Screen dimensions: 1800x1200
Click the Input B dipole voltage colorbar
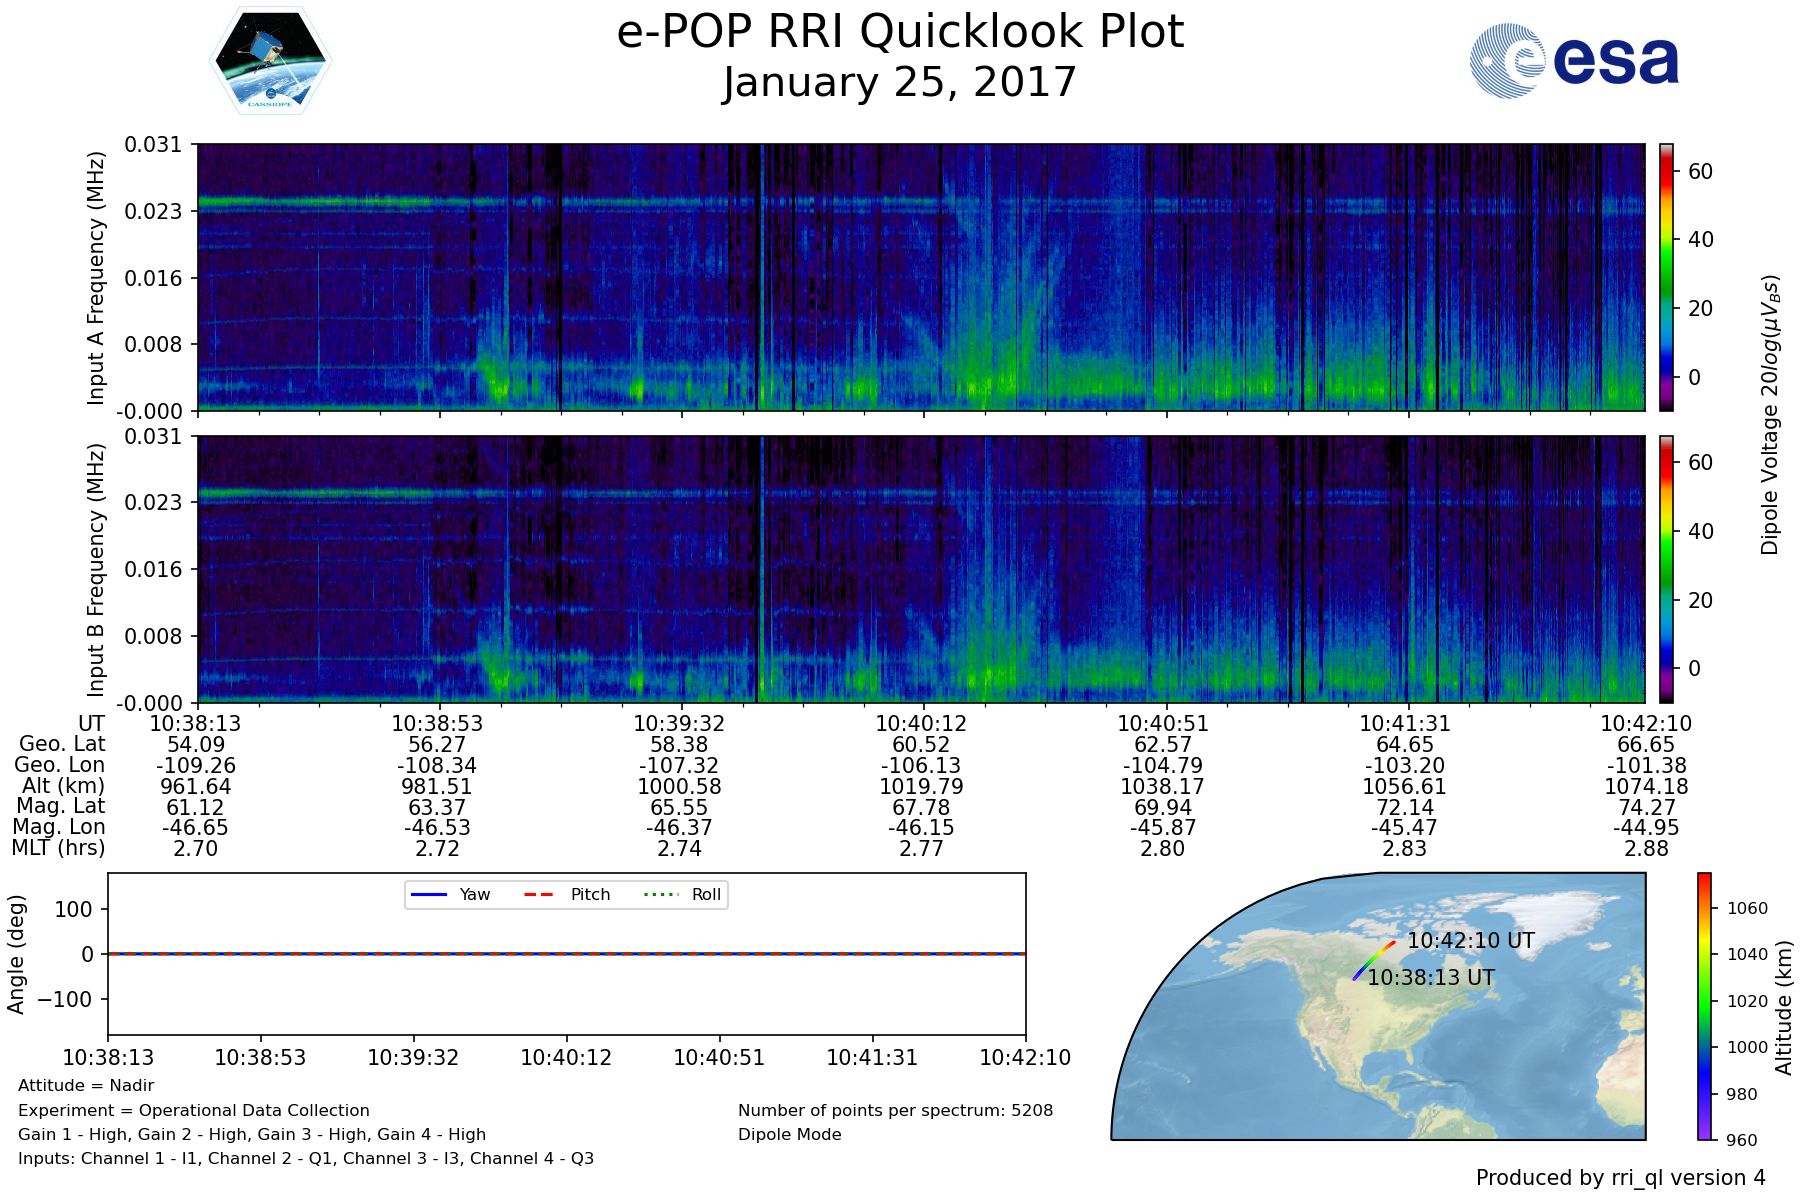(1666, 569)
